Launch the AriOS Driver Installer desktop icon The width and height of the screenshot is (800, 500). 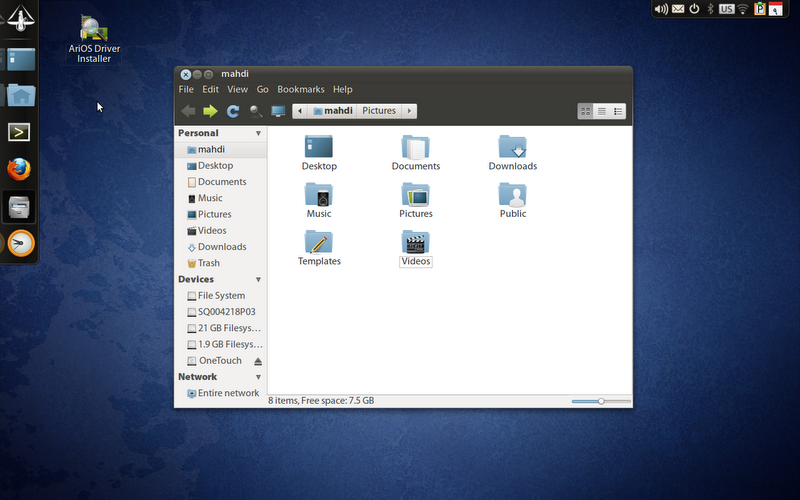(x=94, y=40)
